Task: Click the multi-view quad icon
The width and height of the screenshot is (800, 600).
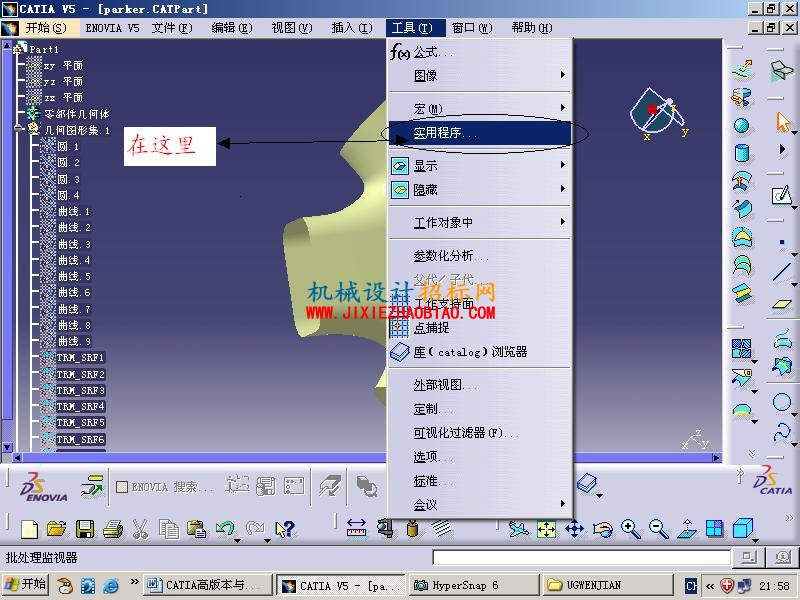Action: 714,529
